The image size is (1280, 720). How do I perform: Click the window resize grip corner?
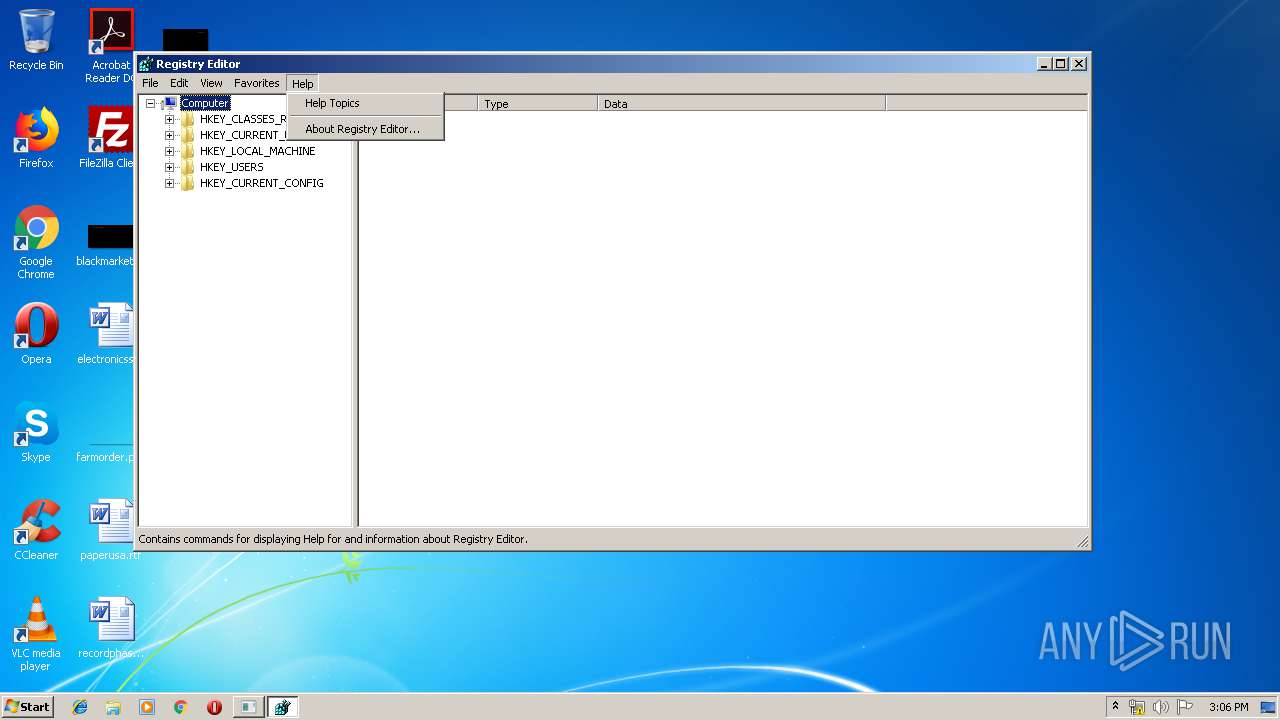coord(1083,542)
